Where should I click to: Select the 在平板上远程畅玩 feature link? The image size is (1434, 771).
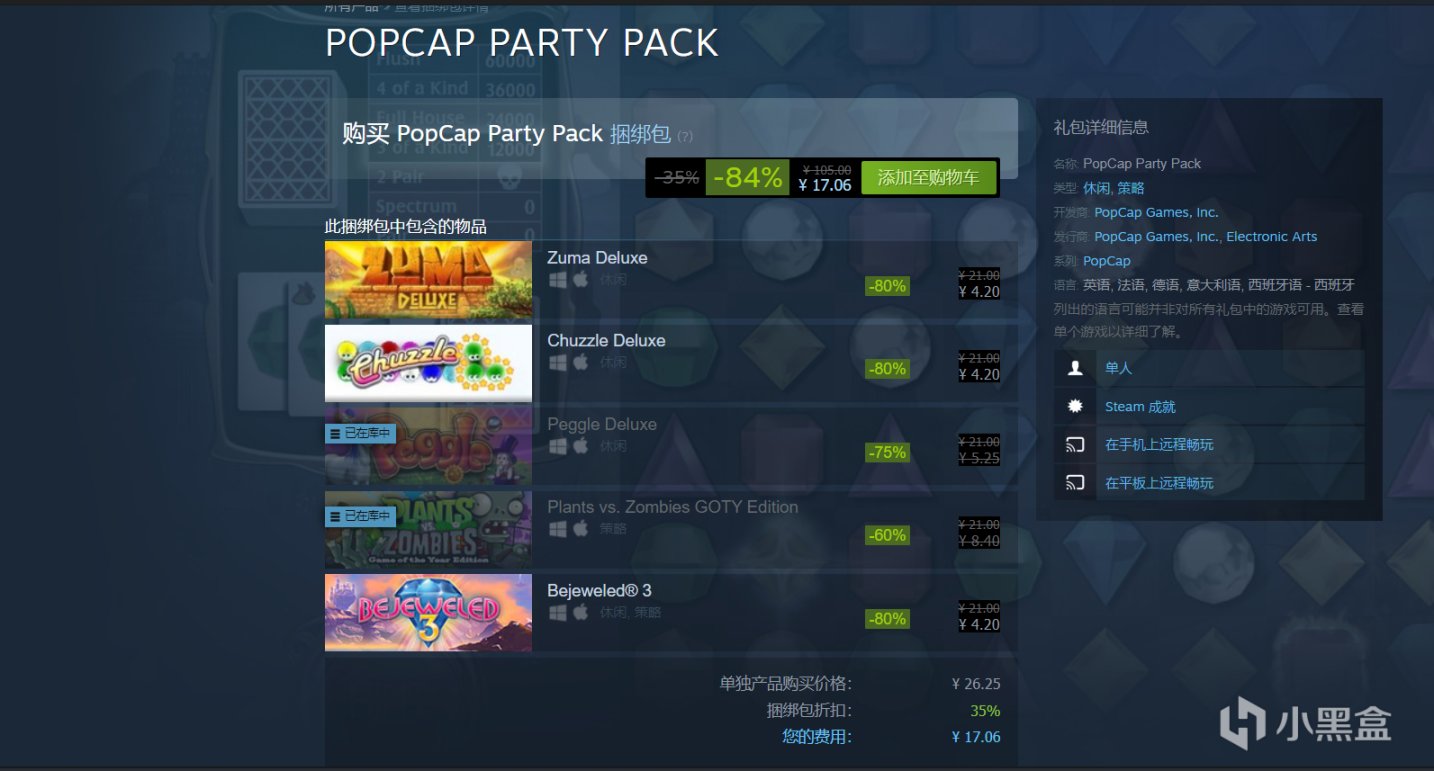point(1159,483)
